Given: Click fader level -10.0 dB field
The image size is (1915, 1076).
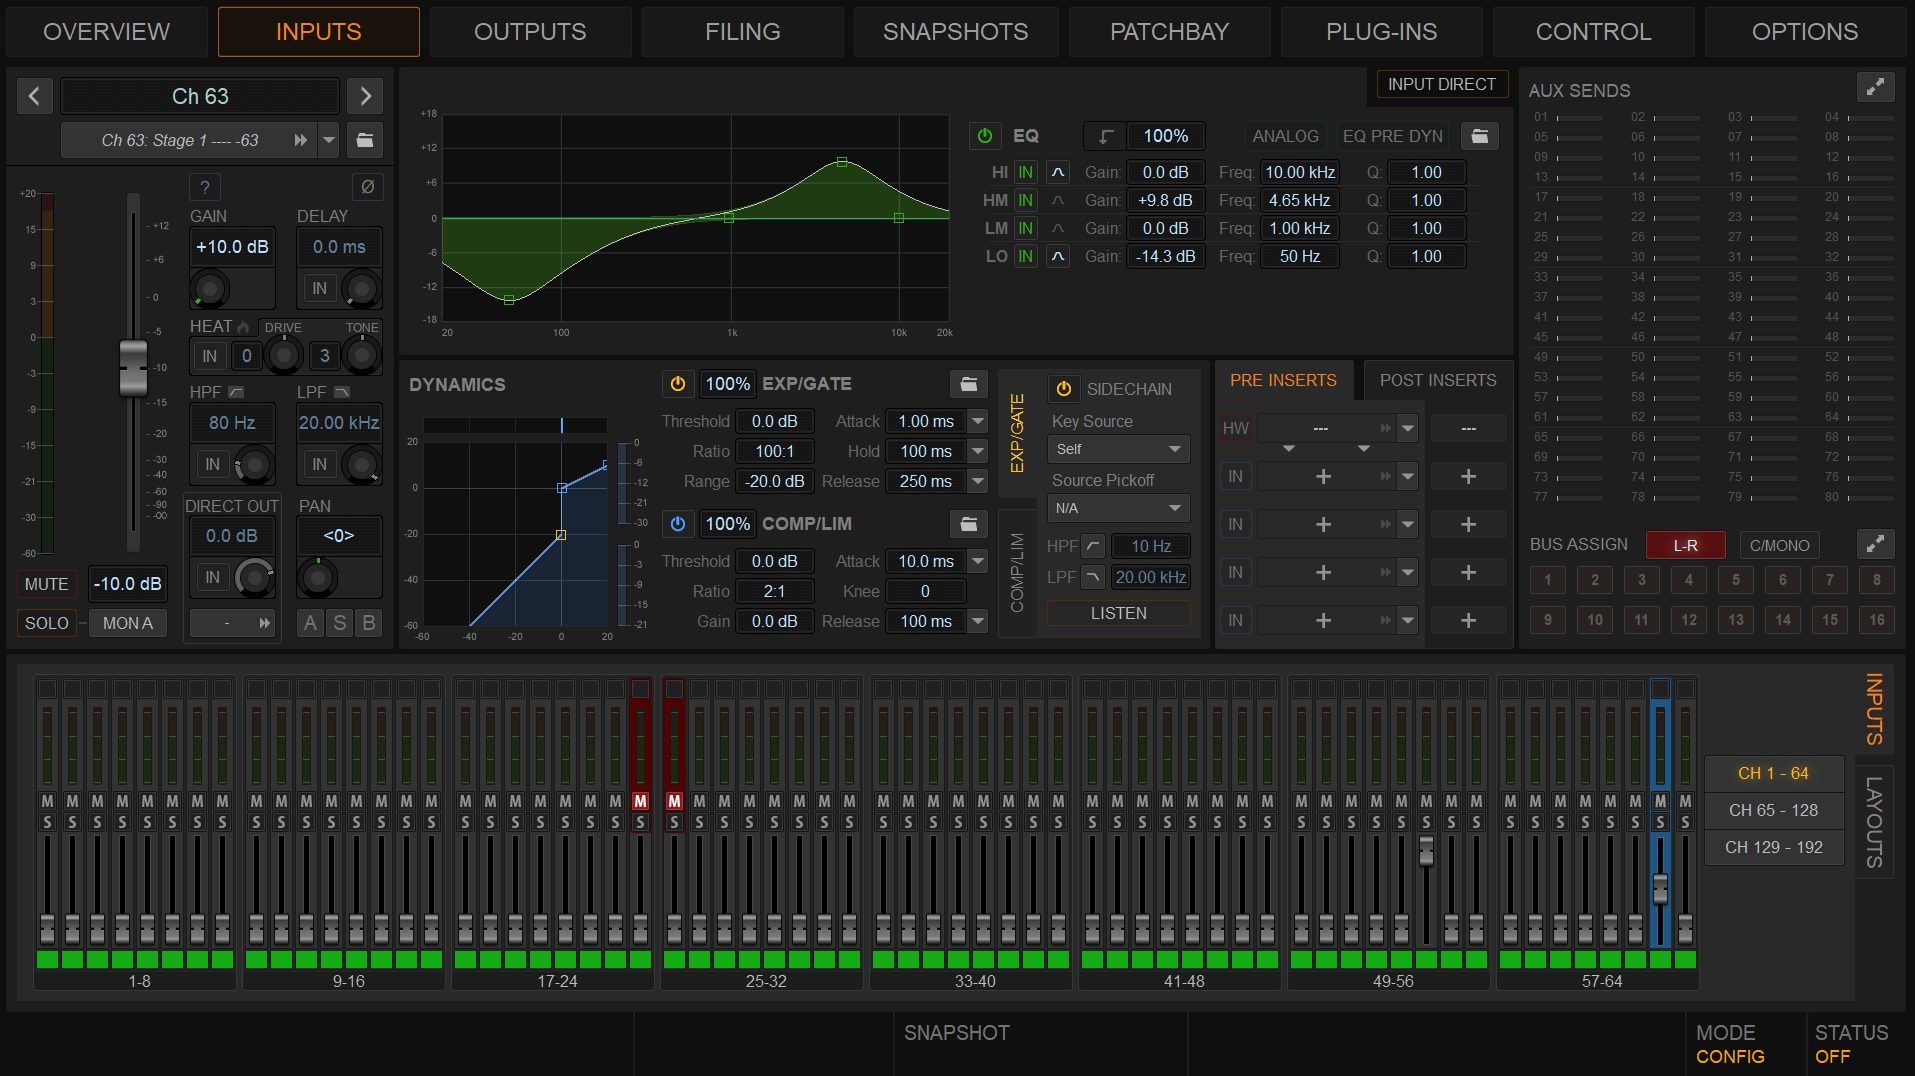Looking at the screenshot, I should [x=128, y=584].
